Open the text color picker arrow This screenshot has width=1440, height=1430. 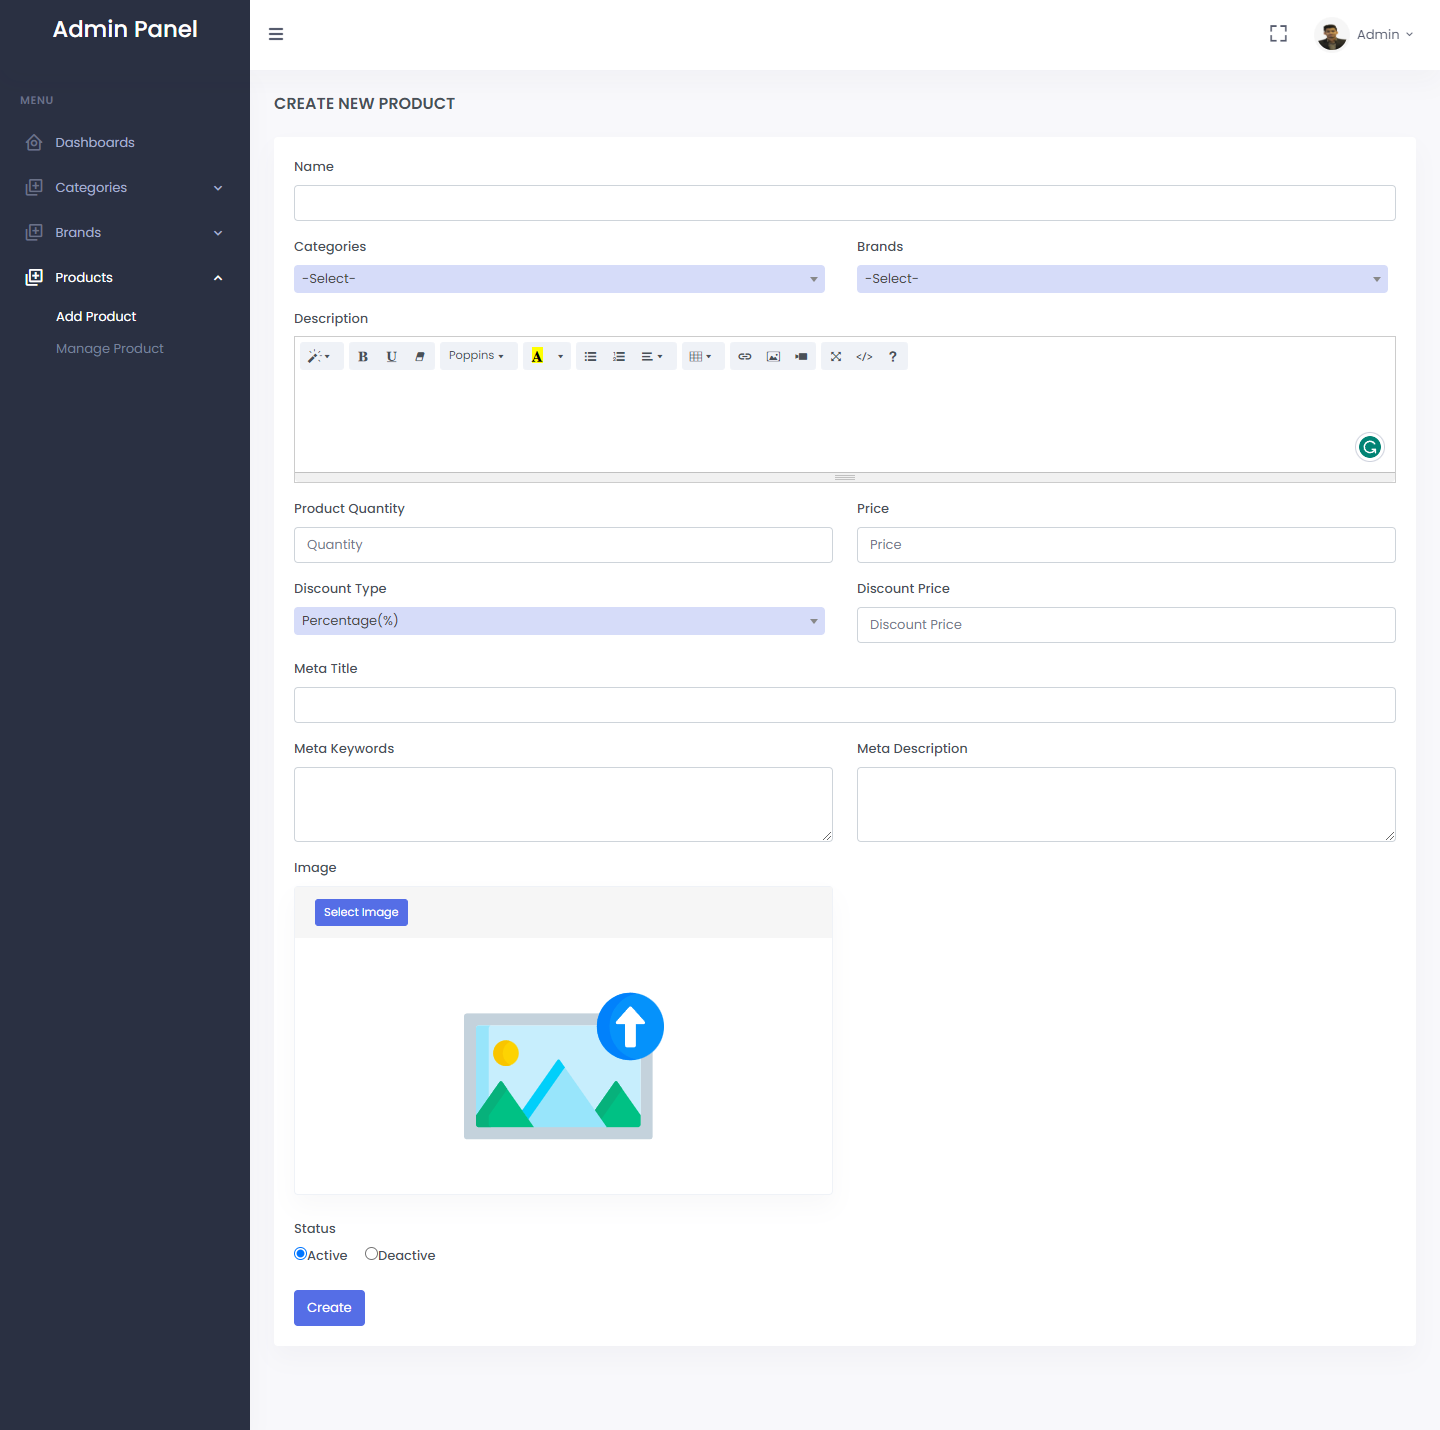coord(561,356)
